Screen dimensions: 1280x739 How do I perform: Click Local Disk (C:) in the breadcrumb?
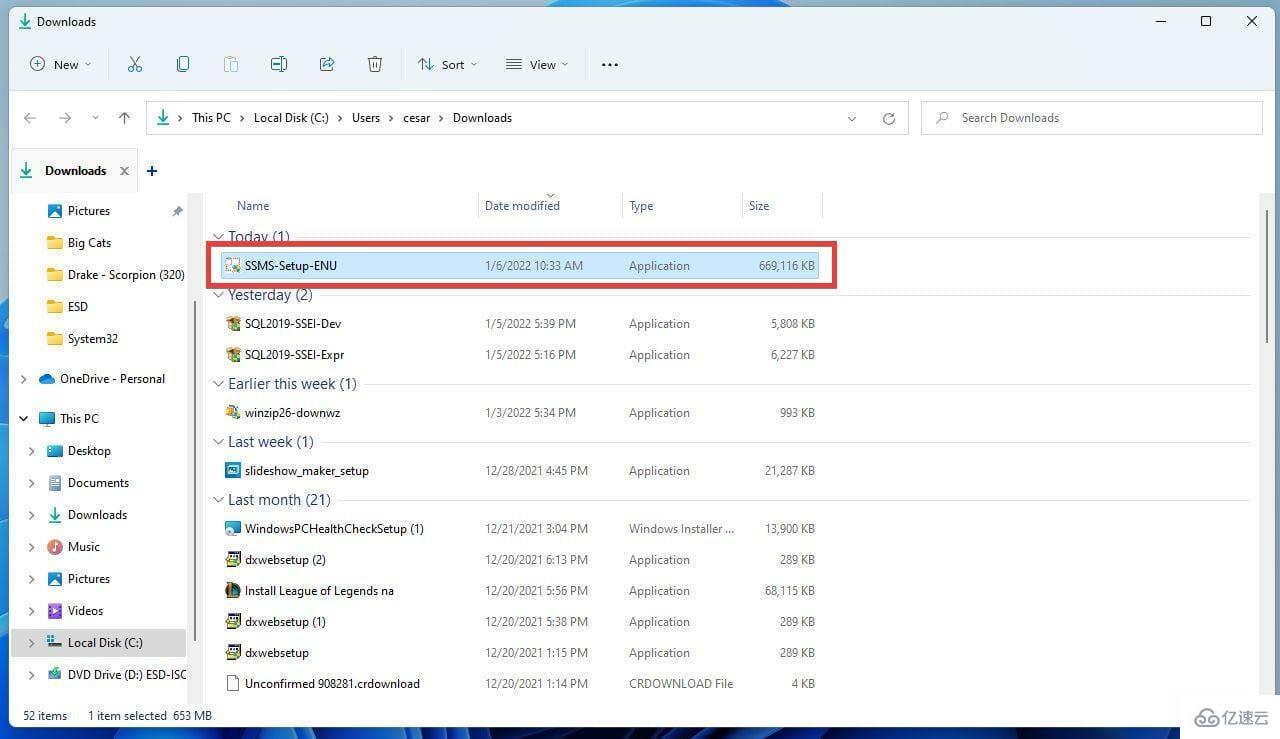pos(291,118)
